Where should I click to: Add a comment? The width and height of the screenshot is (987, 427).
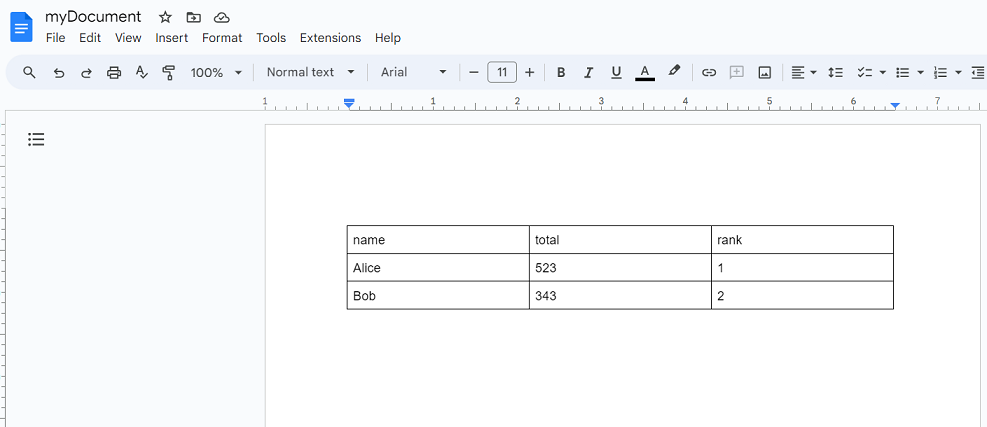[x=736, y=72]
